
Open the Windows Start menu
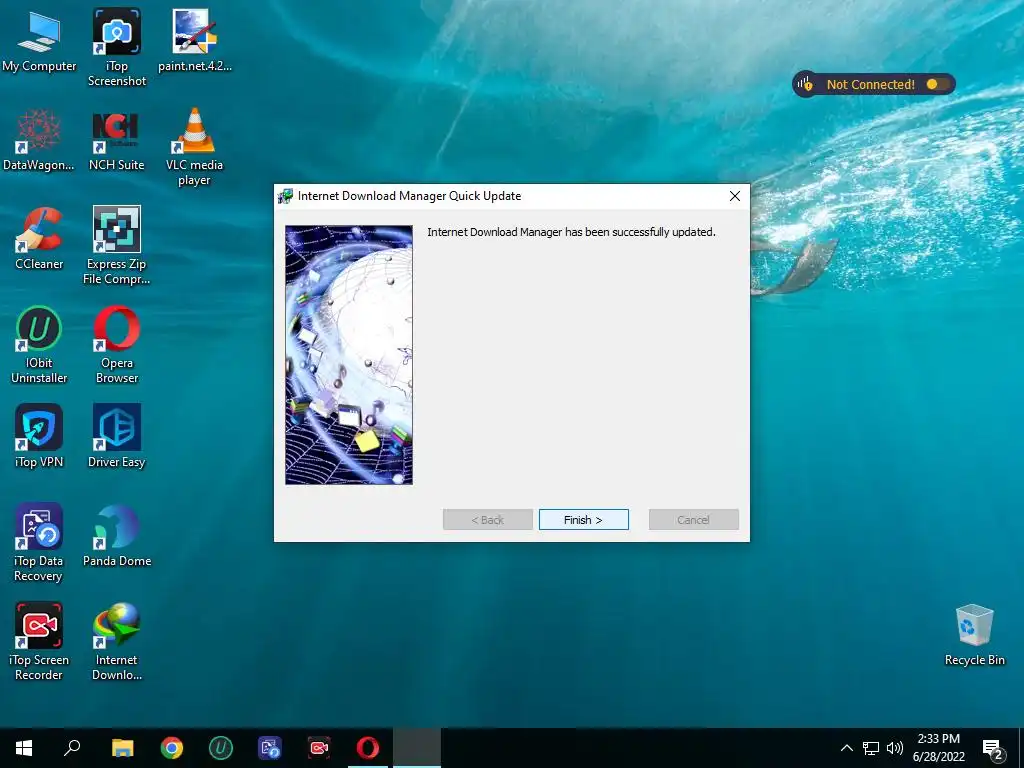pyautogui.click(x=24, y=748)
